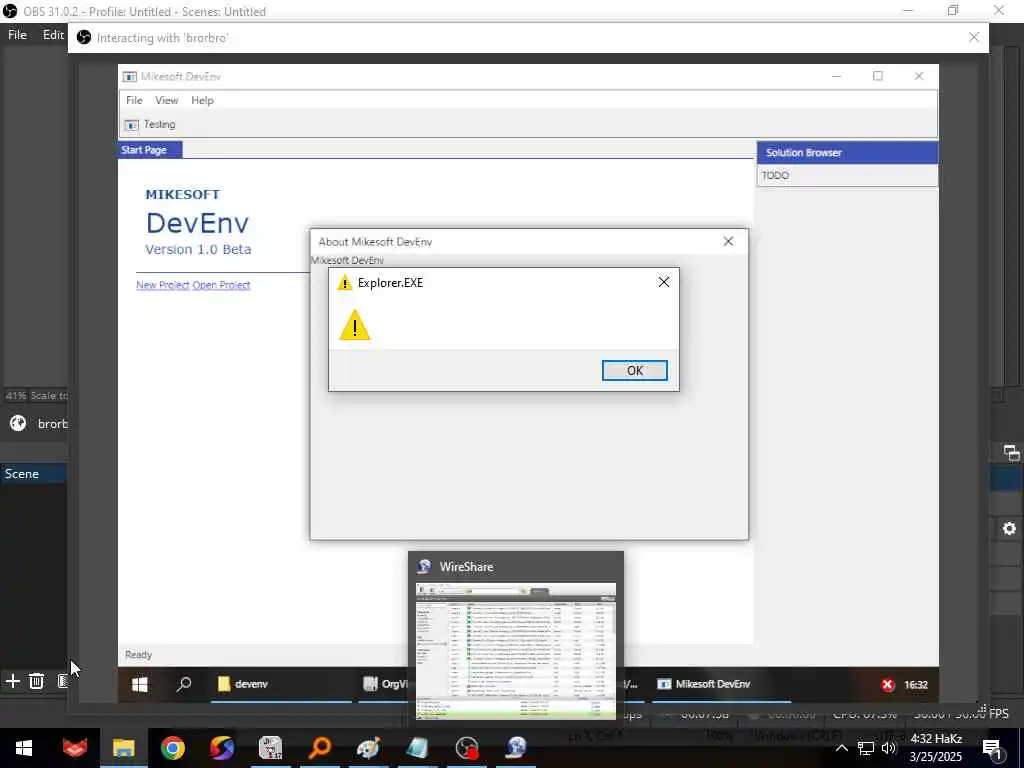The height and width of the screenshot is (768, 1024).
Task: Open the OBS File menu
Action: 17,35
